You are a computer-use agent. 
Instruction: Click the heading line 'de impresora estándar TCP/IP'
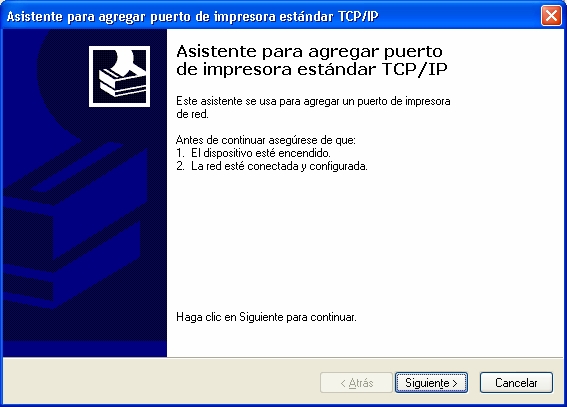[312, 69]
